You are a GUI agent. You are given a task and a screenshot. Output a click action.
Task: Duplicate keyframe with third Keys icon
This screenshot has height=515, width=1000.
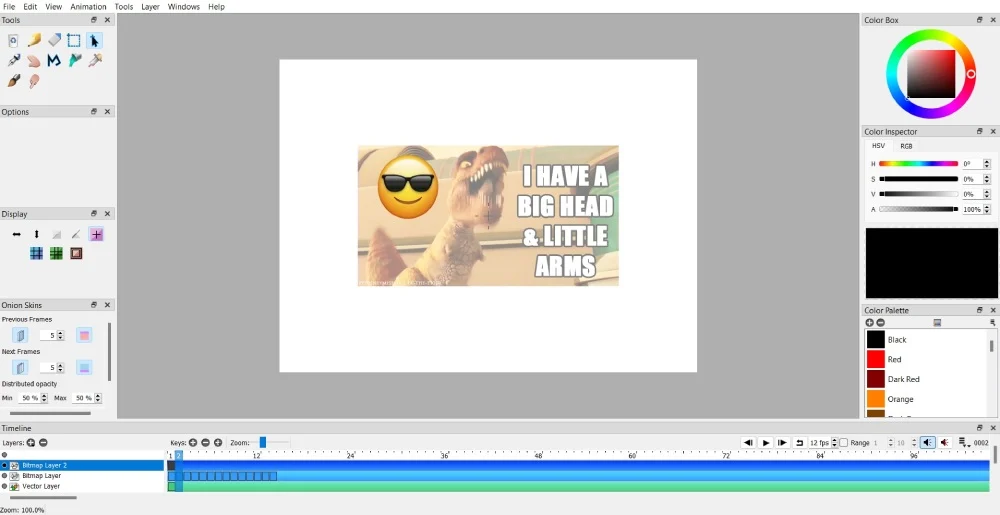point(218,442)
